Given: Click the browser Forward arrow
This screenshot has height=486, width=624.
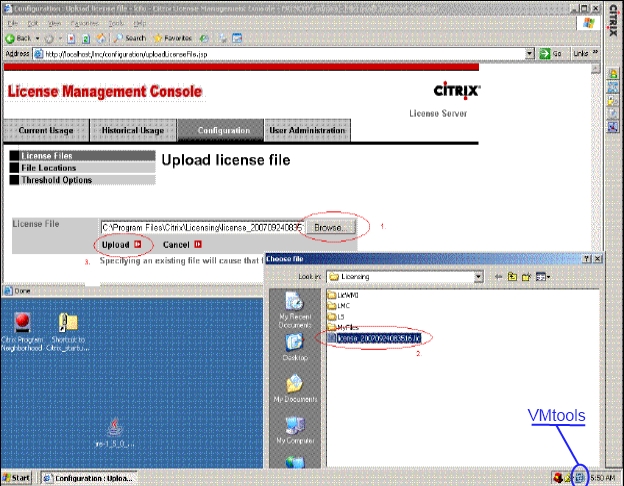Looking at the screenshot, I should click(49, 39).
